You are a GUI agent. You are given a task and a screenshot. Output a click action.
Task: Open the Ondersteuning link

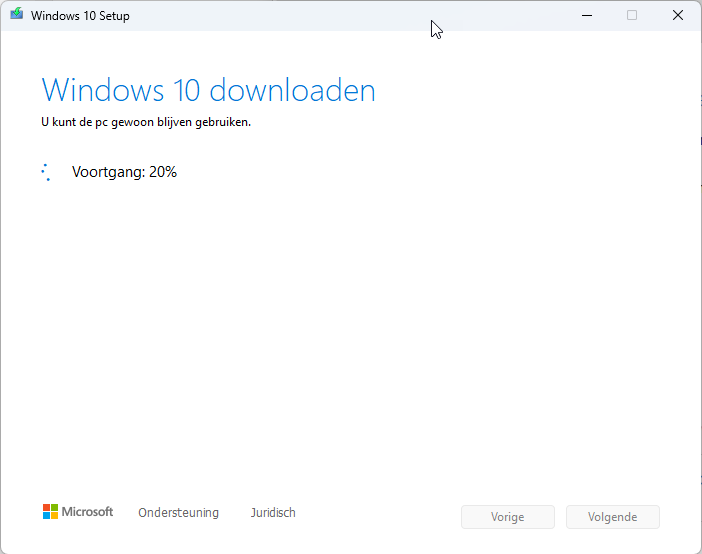click(x=178, y=512)
